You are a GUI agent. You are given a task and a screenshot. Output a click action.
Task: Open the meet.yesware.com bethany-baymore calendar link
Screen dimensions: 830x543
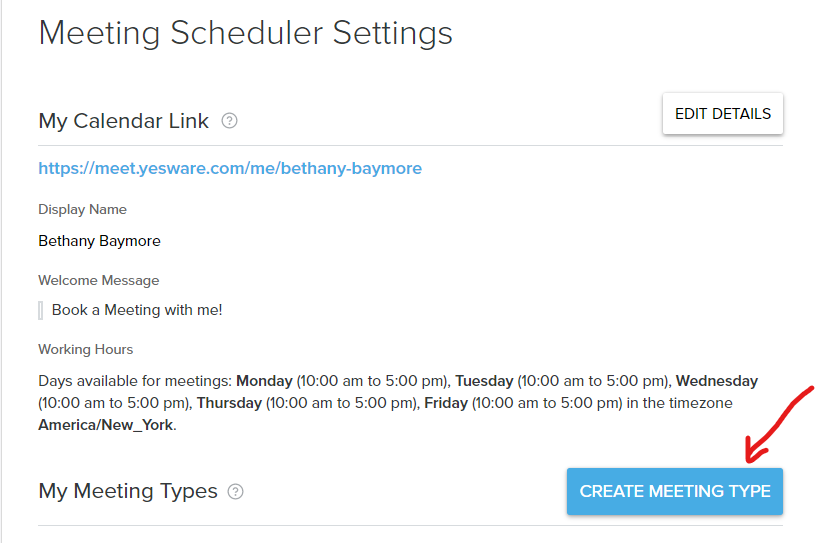coord(230,168)
